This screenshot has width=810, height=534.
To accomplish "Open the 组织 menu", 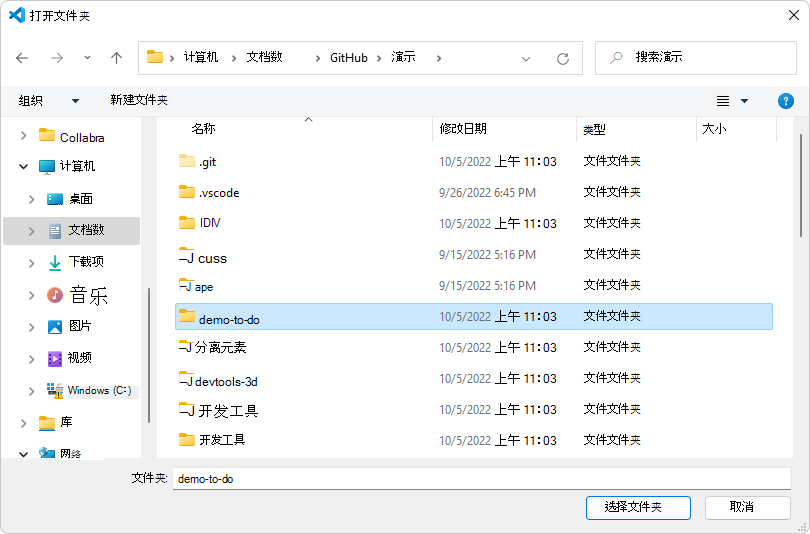I will point(49,100).
